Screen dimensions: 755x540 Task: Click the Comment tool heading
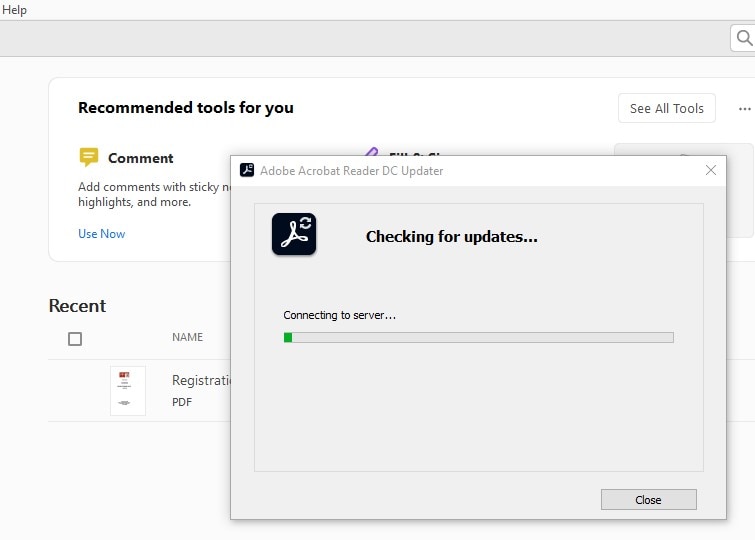pyautogui.click(x=141, y=158)
